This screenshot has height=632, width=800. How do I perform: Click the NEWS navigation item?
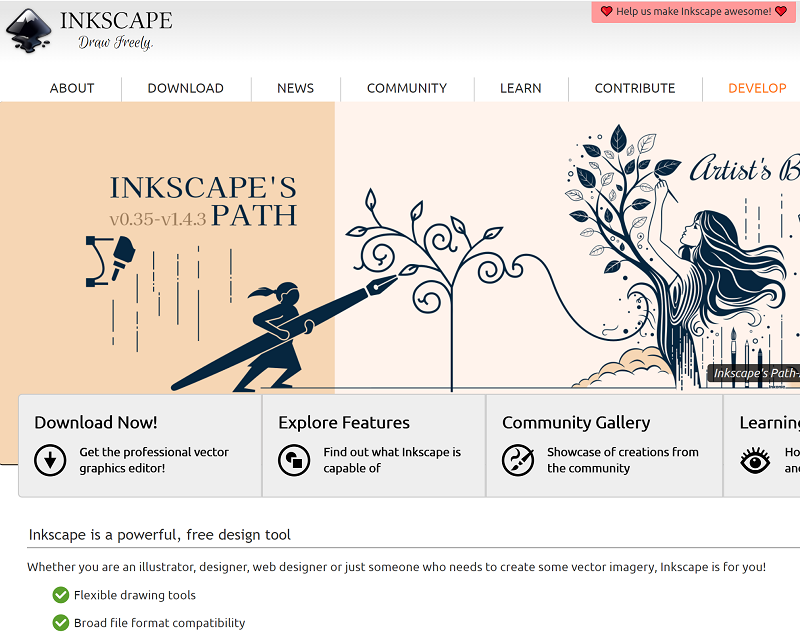point(295,88)
